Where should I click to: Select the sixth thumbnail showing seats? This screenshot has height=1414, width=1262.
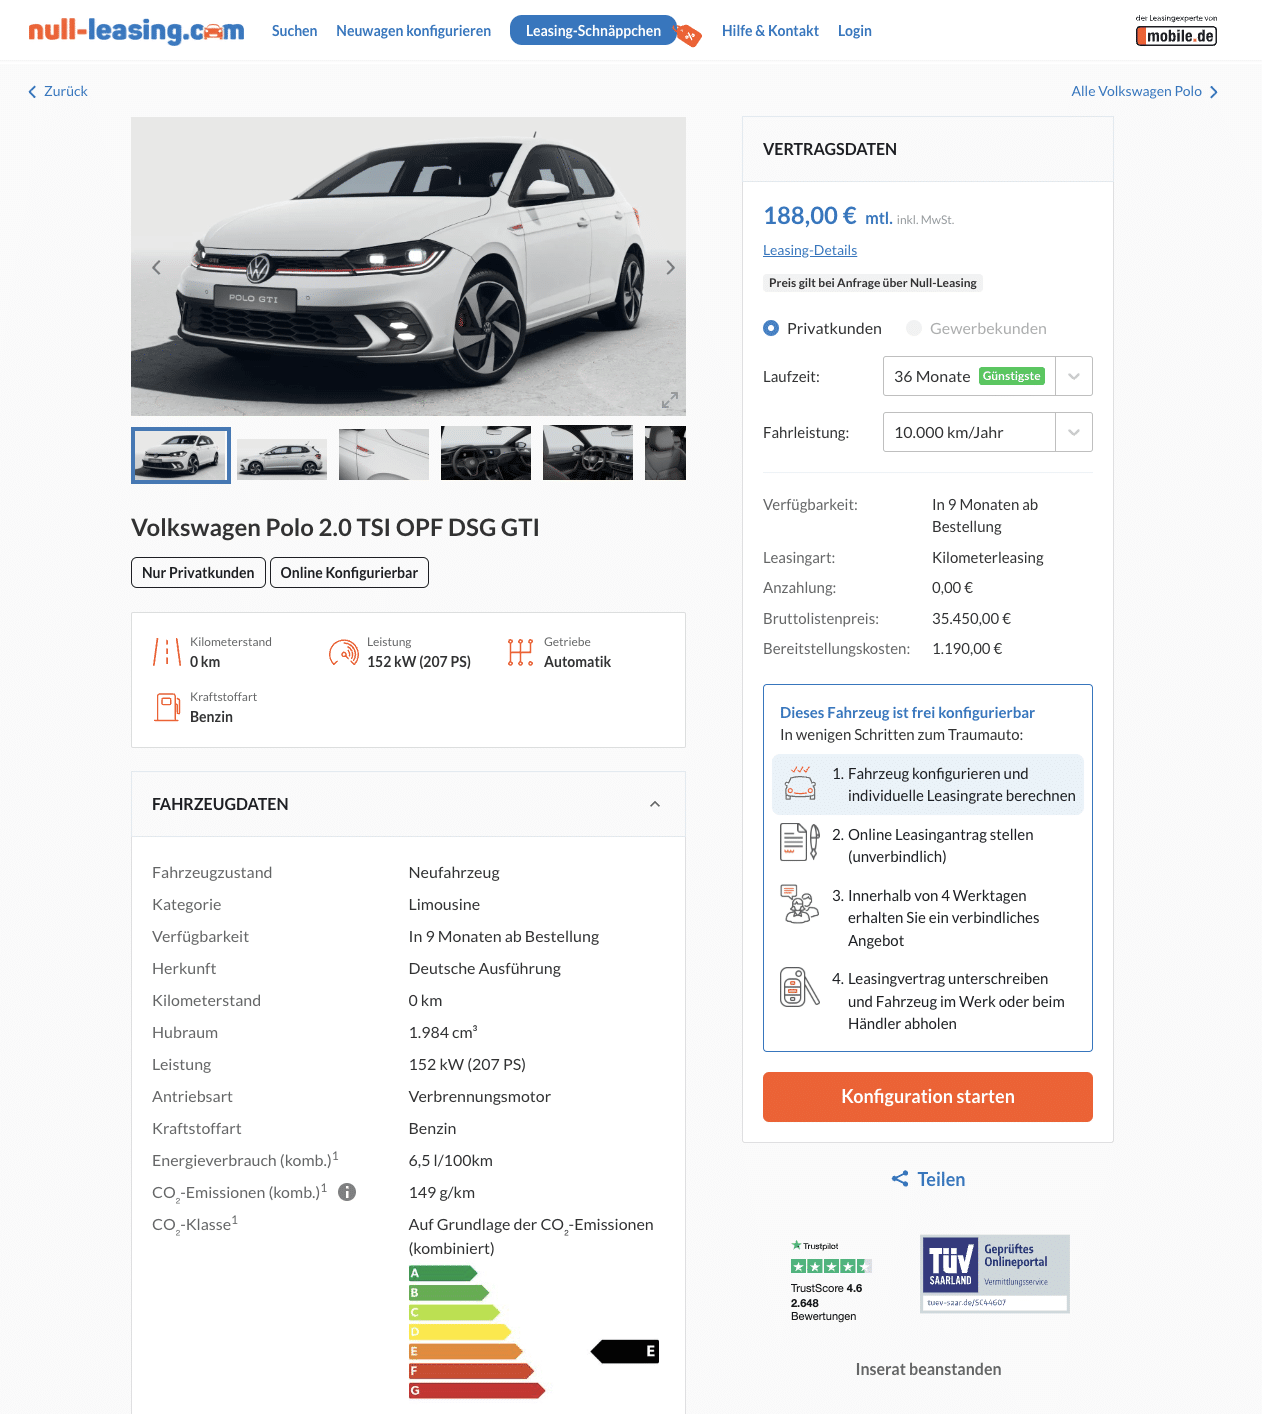(x=666, y=455)
